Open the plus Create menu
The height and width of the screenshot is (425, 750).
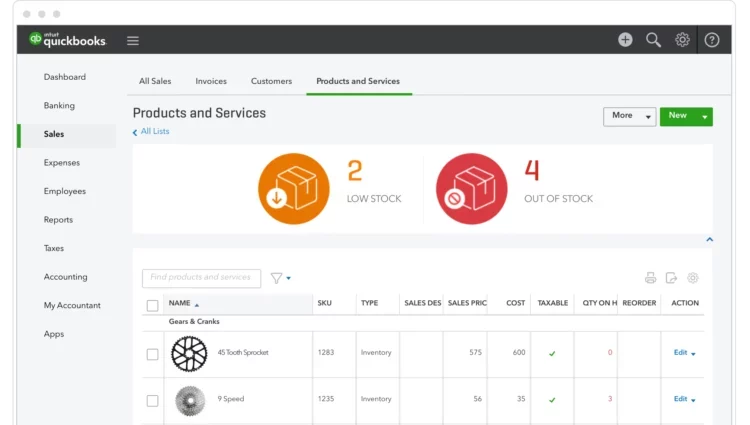[x=625, y=40]
